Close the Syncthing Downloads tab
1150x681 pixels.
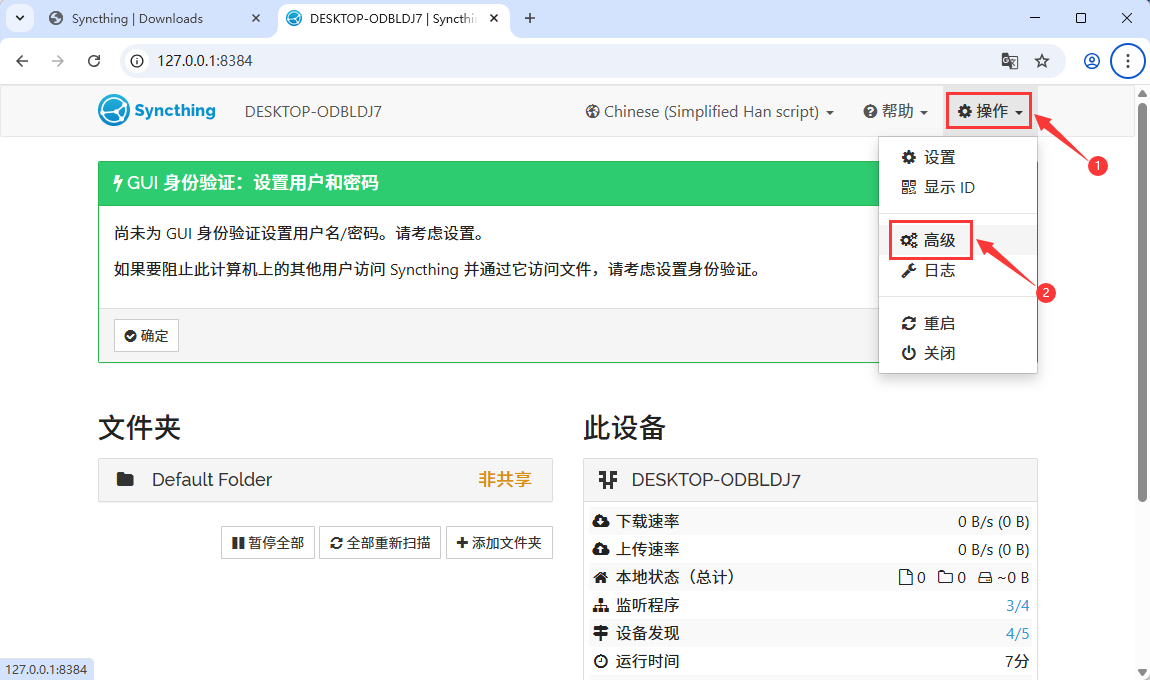tap(255, 18)
